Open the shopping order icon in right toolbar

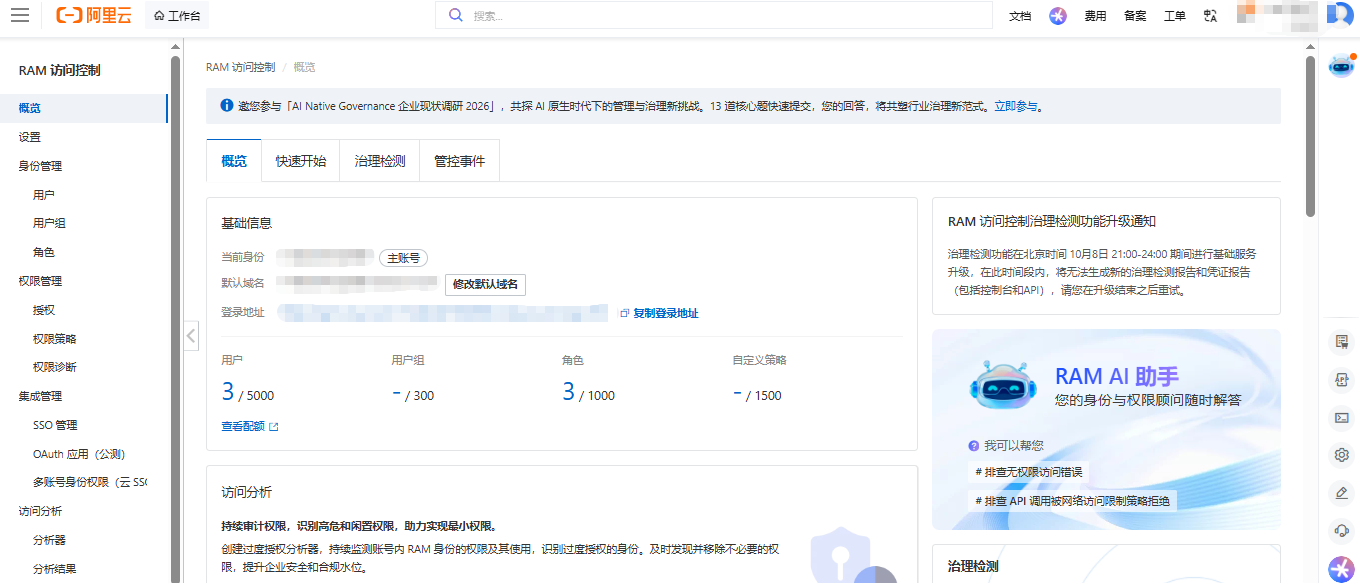pos(1342,342)
